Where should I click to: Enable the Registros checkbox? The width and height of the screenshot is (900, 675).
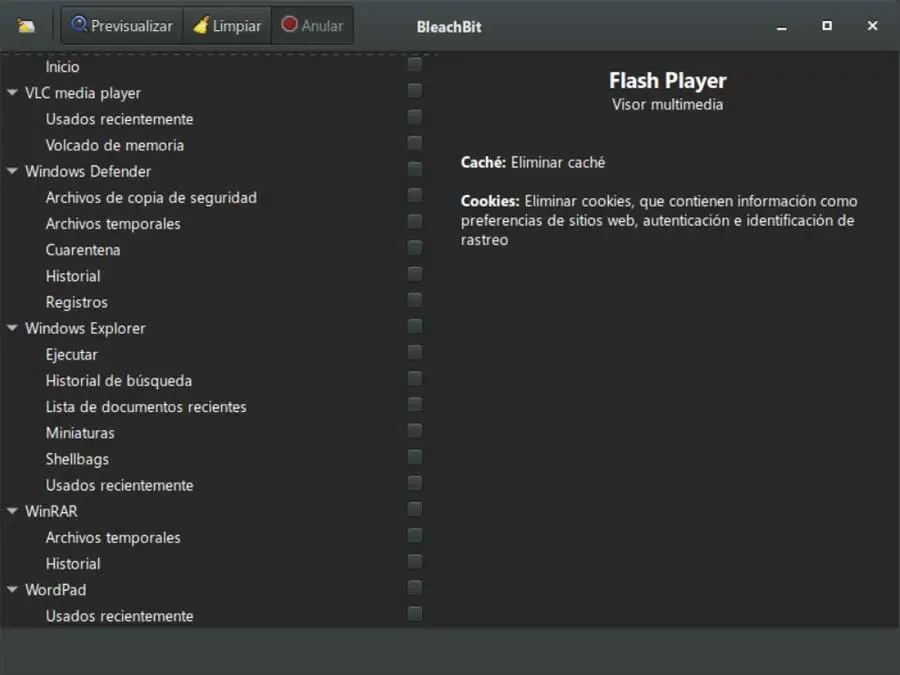(414, 300)
